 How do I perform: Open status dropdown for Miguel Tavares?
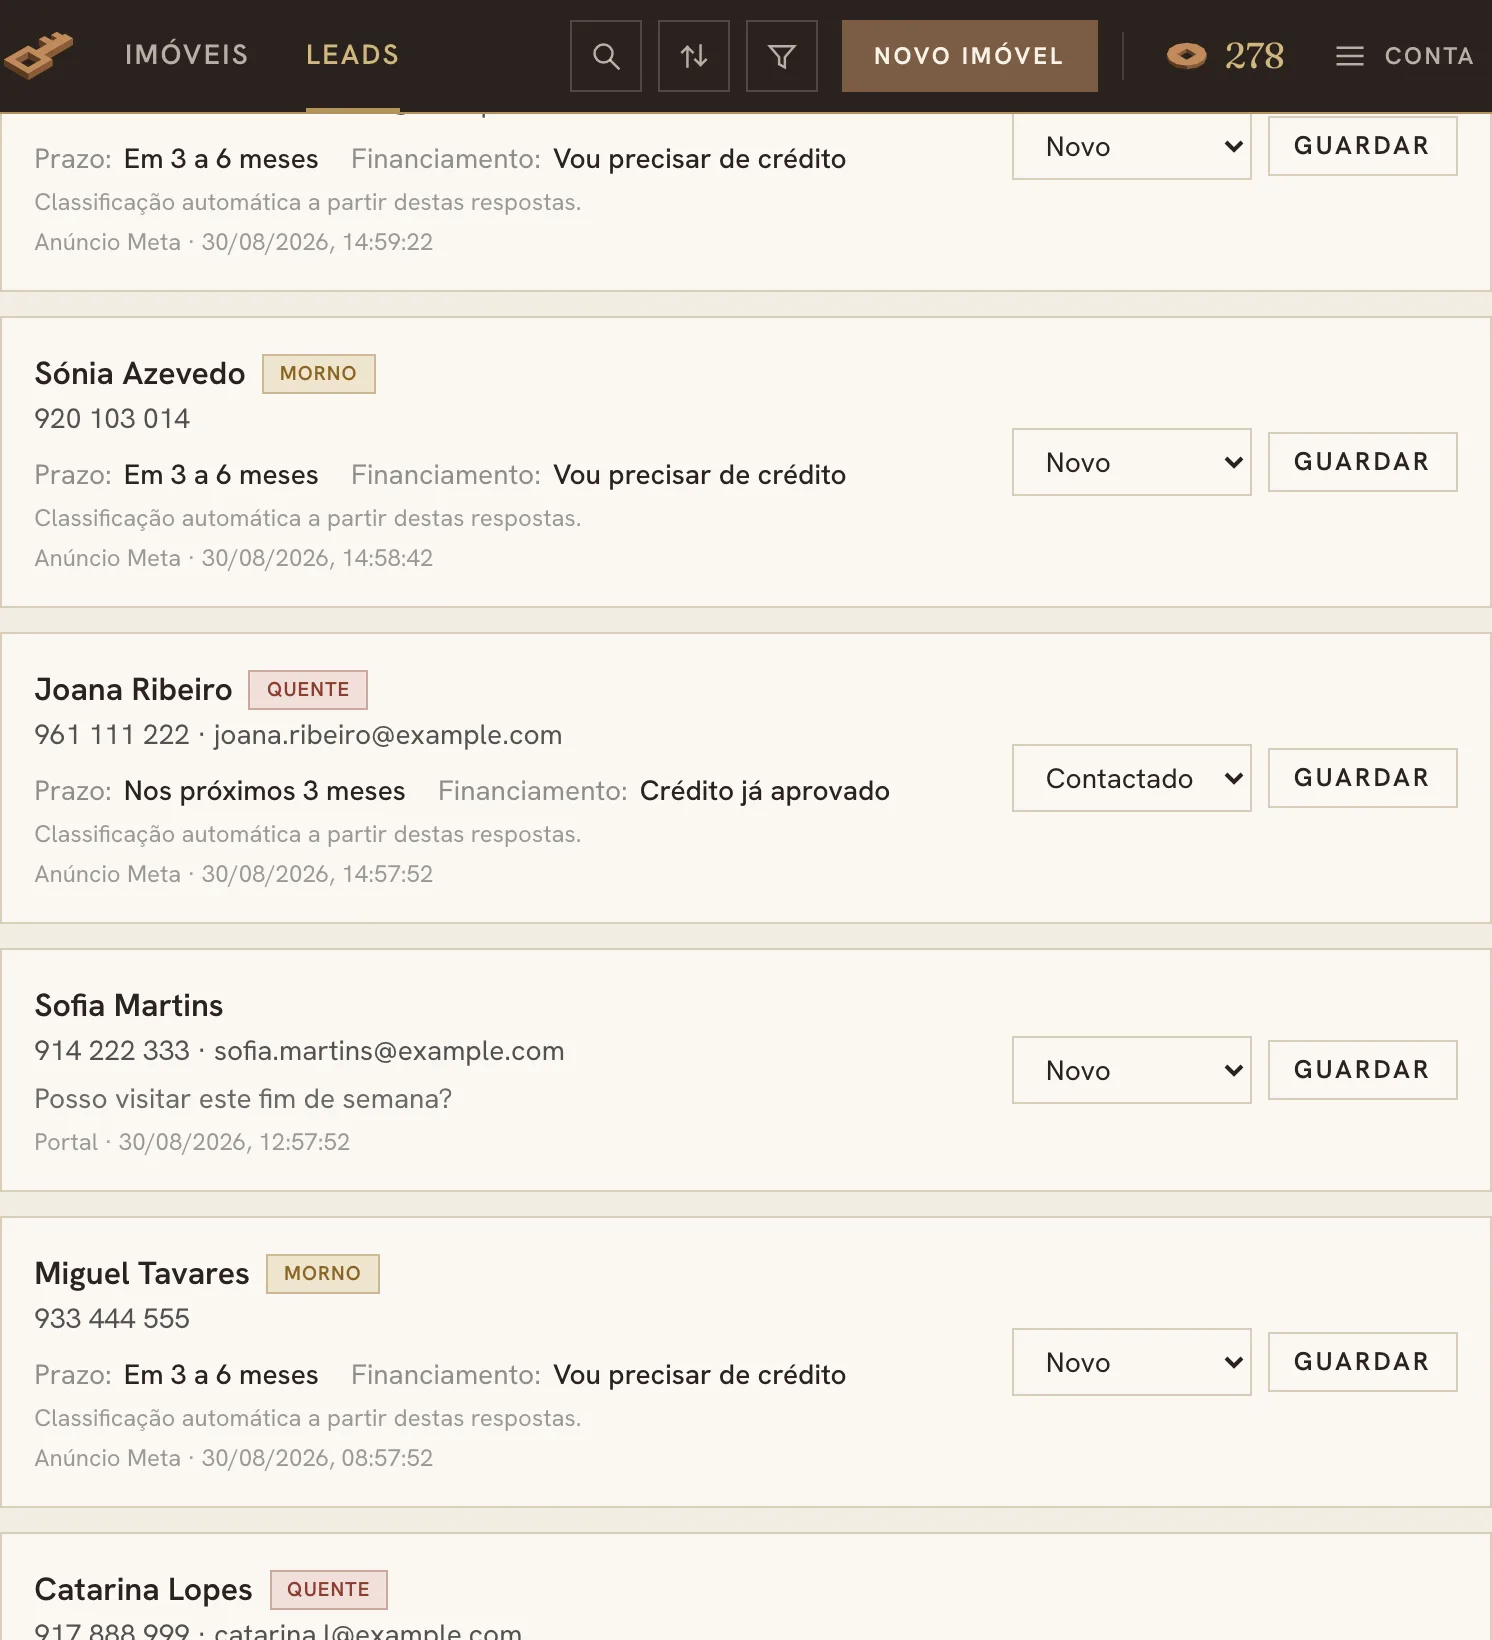[x=1132, y=1362]
